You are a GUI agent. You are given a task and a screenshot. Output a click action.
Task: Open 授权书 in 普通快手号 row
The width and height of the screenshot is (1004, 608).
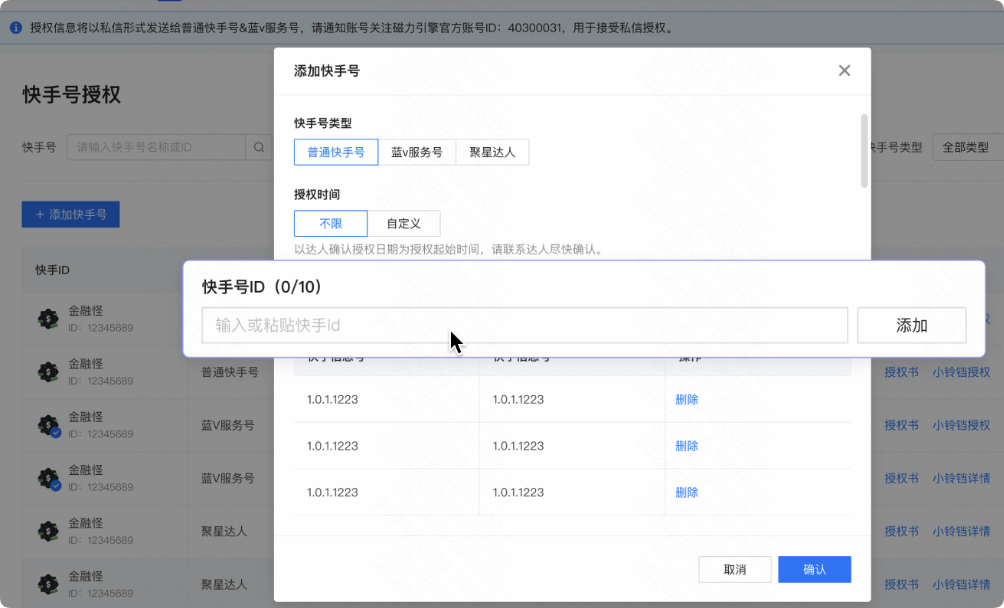click(x=902, y=372)
